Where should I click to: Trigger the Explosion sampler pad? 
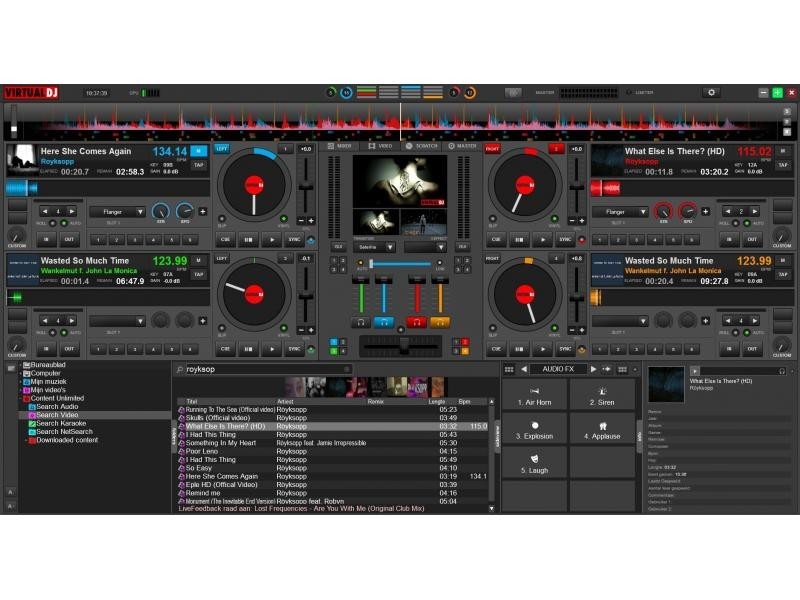(535, 430)
